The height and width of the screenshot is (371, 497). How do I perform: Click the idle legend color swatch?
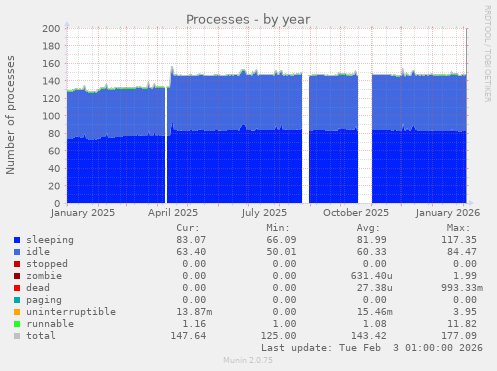pyautogui.click(x=17, y=252)
